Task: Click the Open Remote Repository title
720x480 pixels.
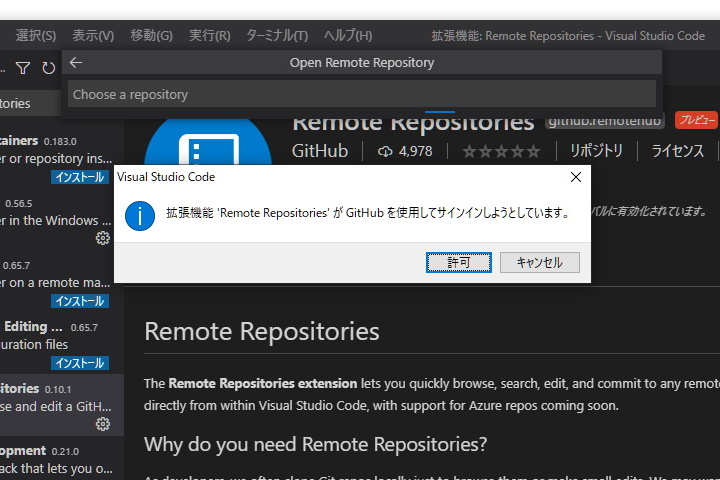Action: click(x=362, y=62)
